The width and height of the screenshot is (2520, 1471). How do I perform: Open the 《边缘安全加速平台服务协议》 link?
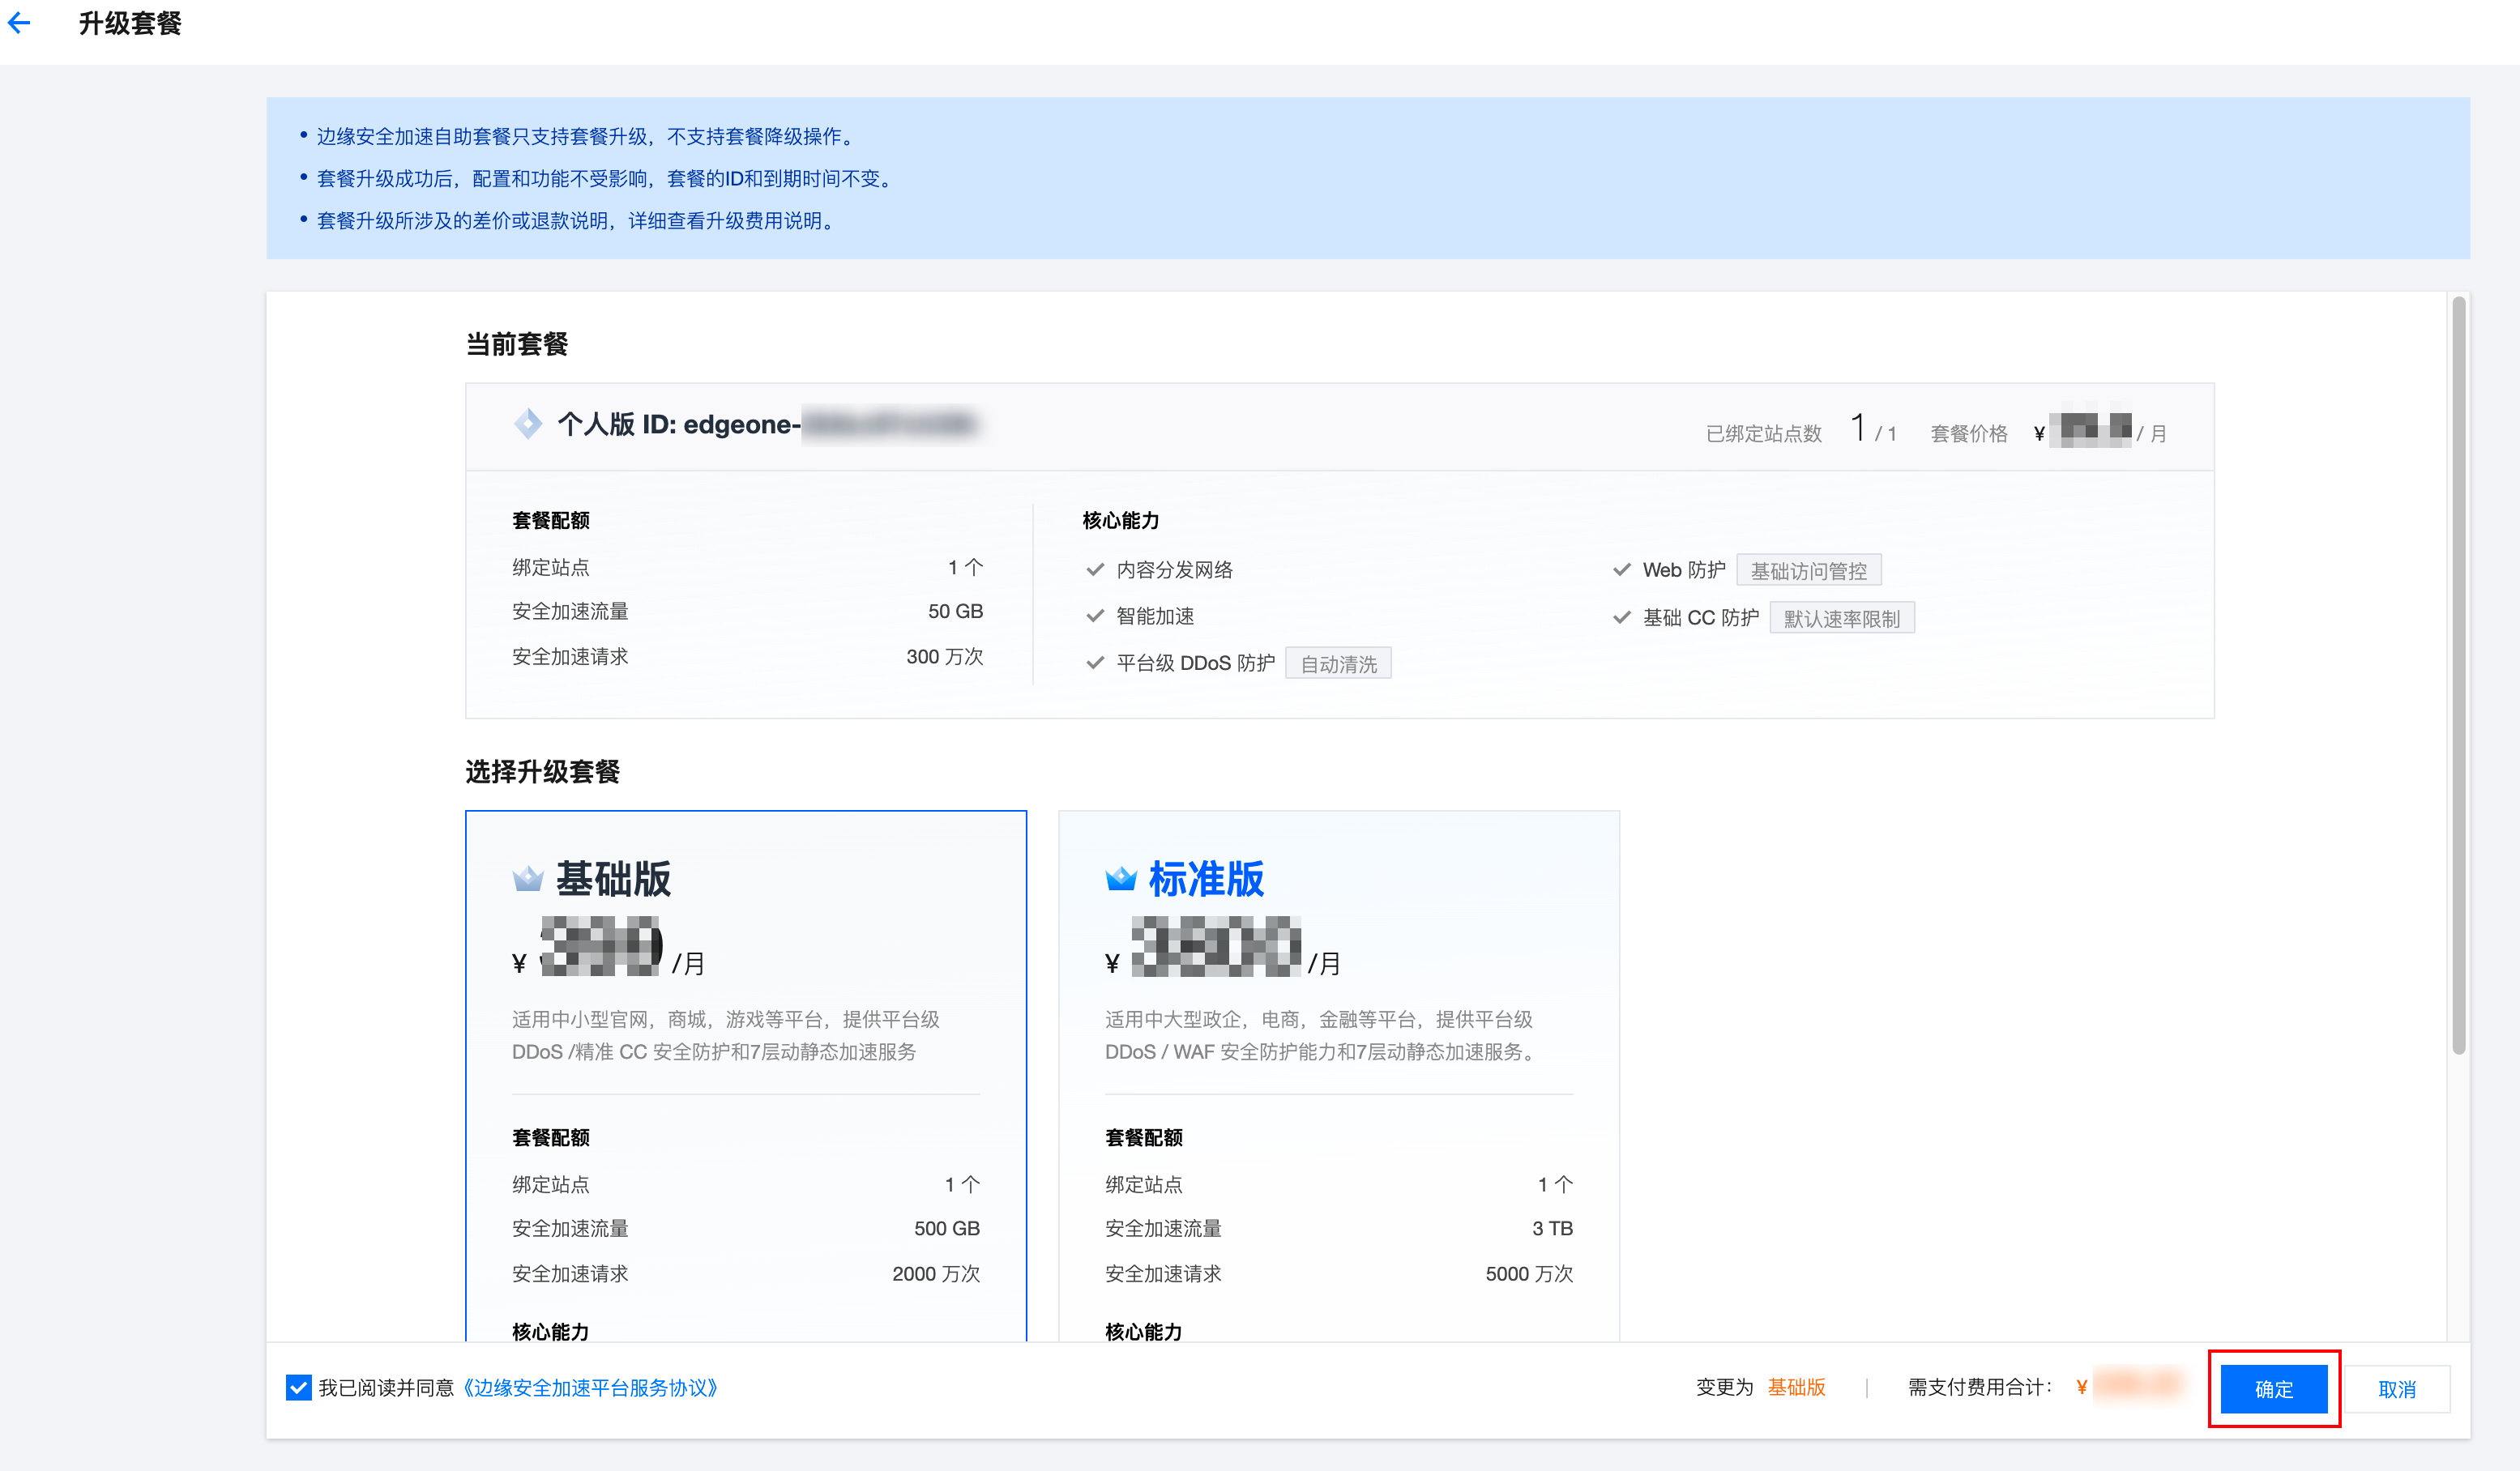pyautogui.click(x=590, y=1388)
